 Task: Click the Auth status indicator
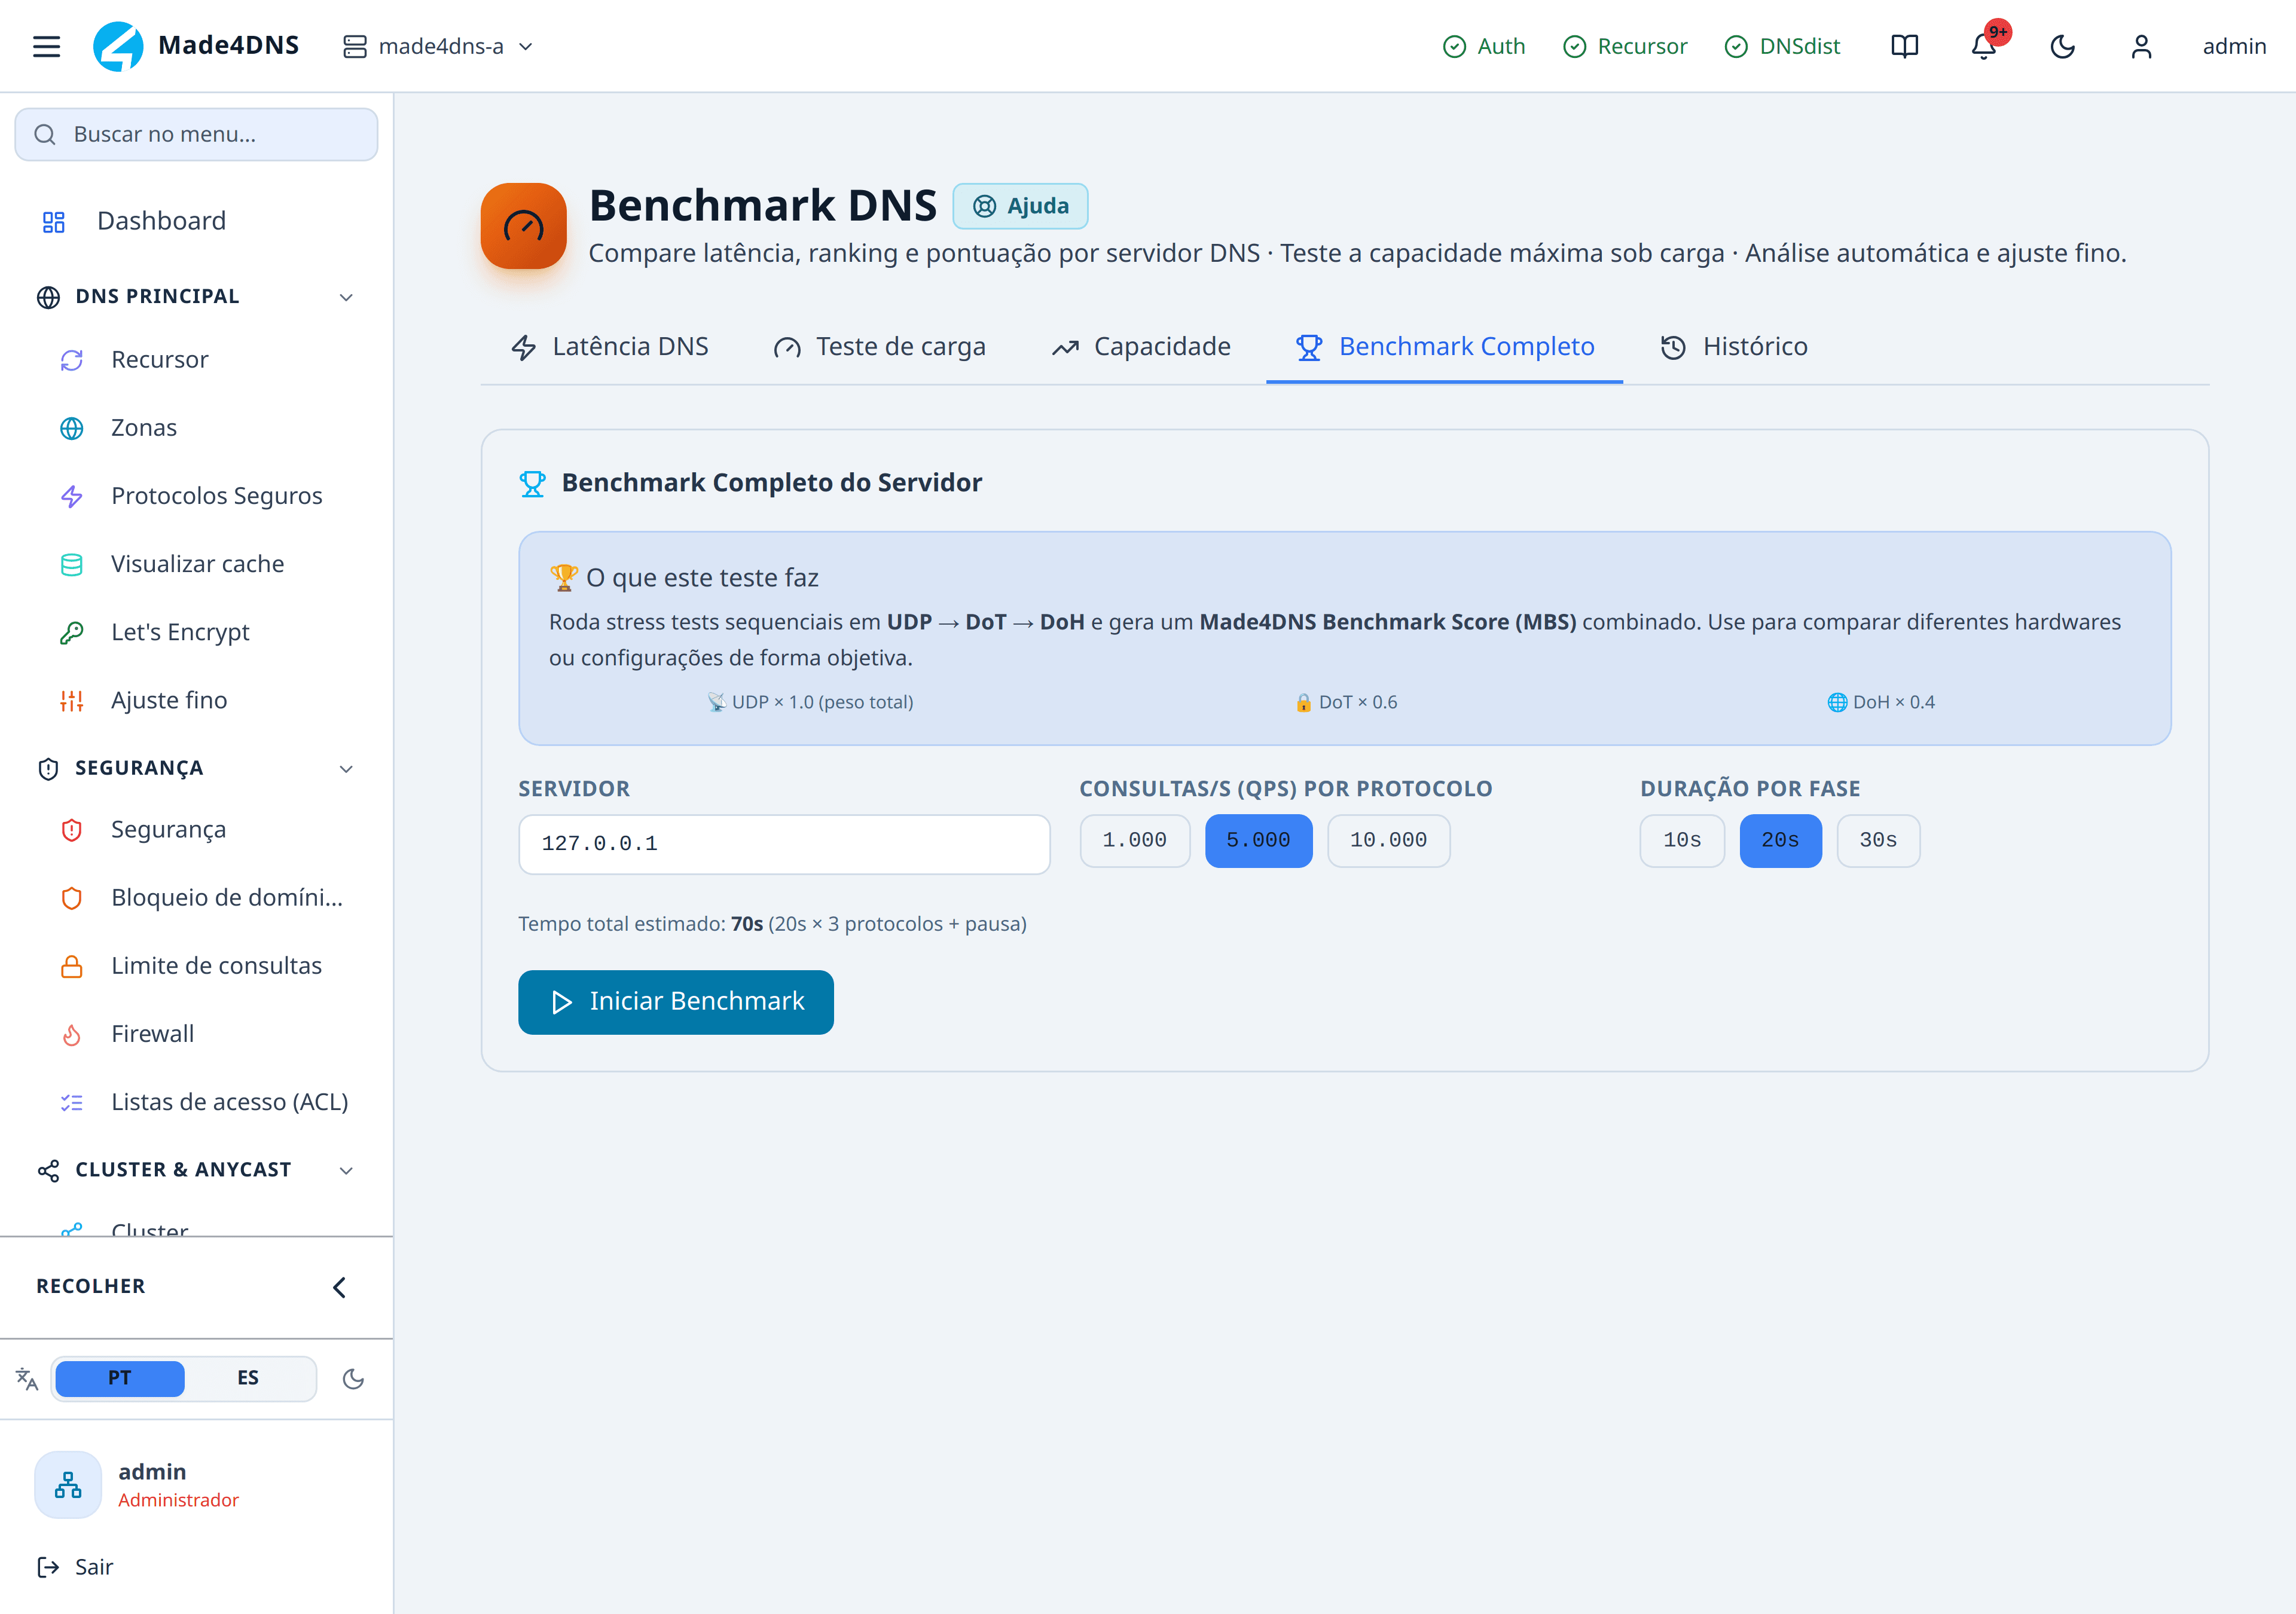[x=1484, y=46]
